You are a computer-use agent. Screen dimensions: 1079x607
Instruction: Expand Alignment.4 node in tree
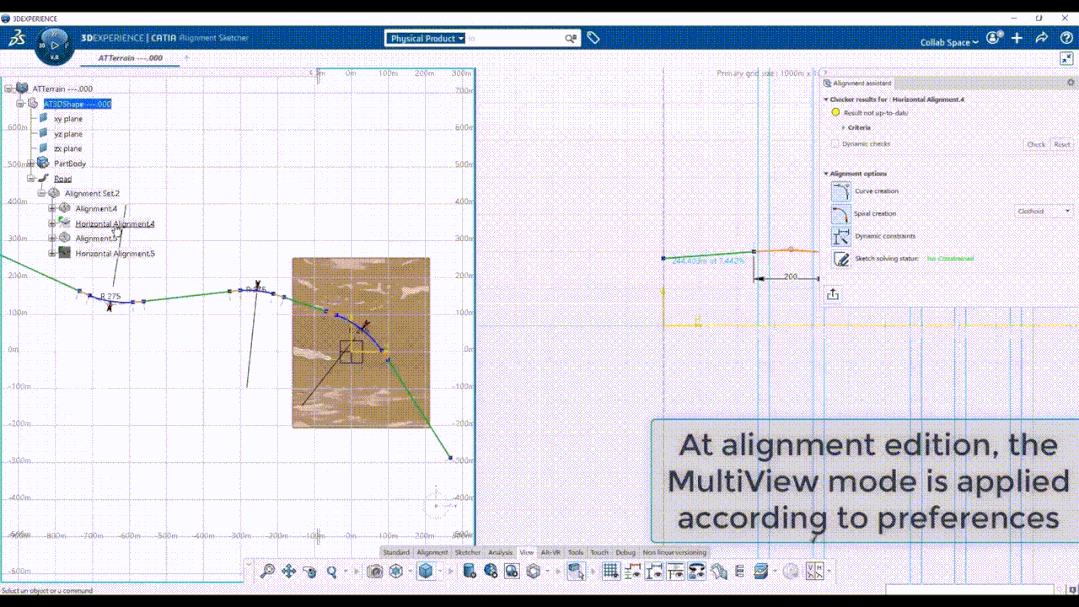52,209
